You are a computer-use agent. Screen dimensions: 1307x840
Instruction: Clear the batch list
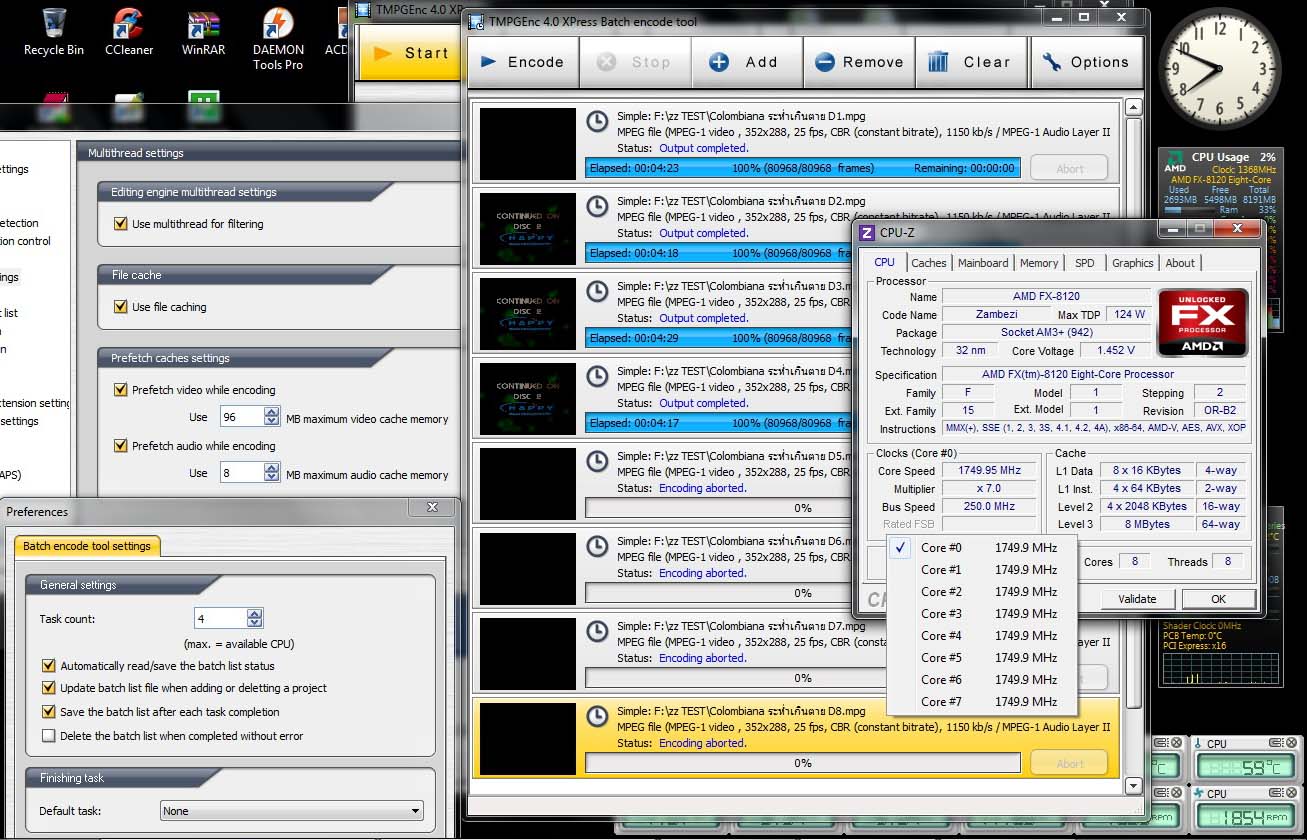tap(970, 62)
